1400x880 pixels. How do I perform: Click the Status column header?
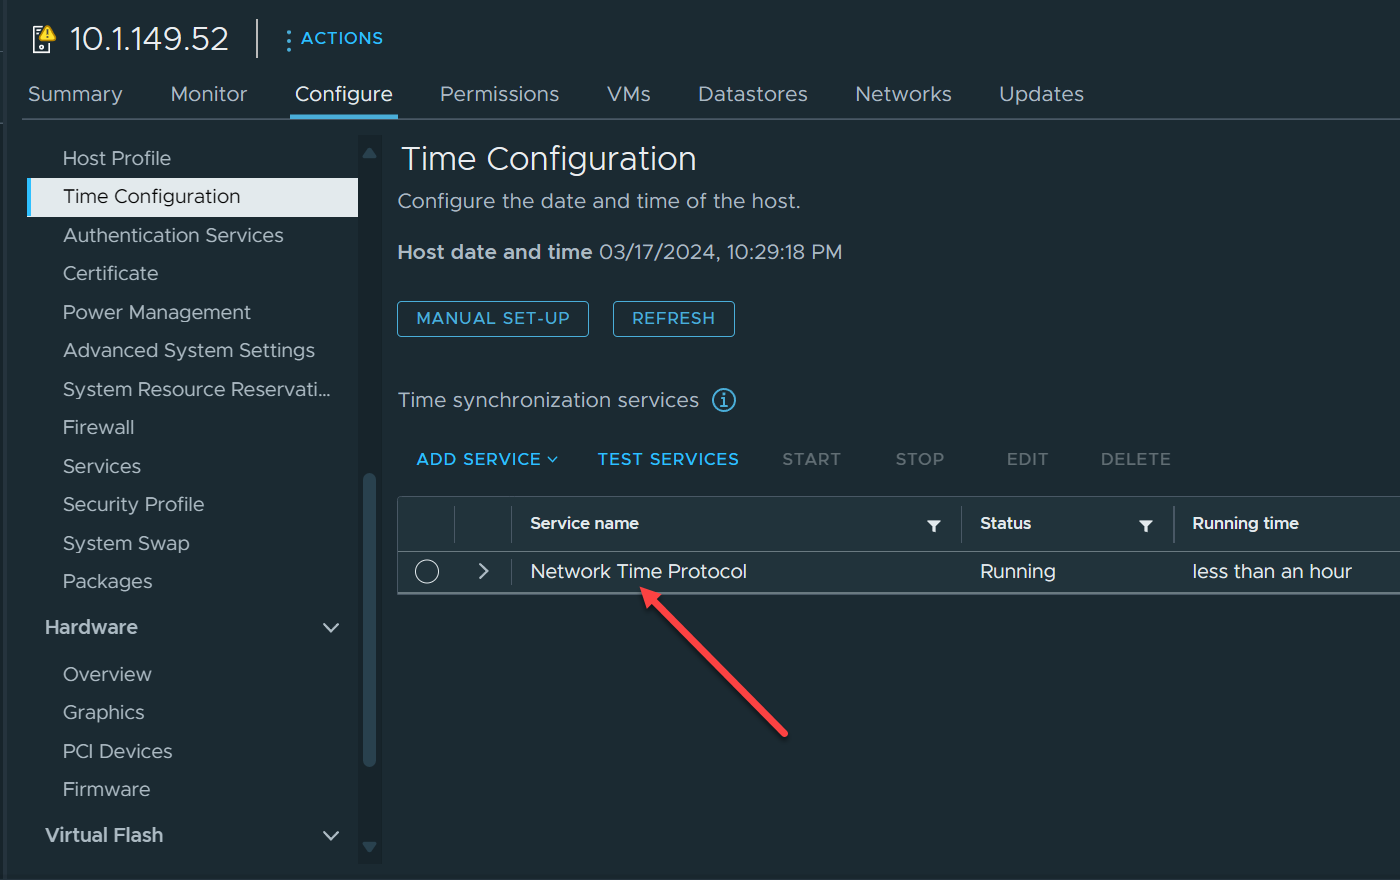pos(1005,523)
